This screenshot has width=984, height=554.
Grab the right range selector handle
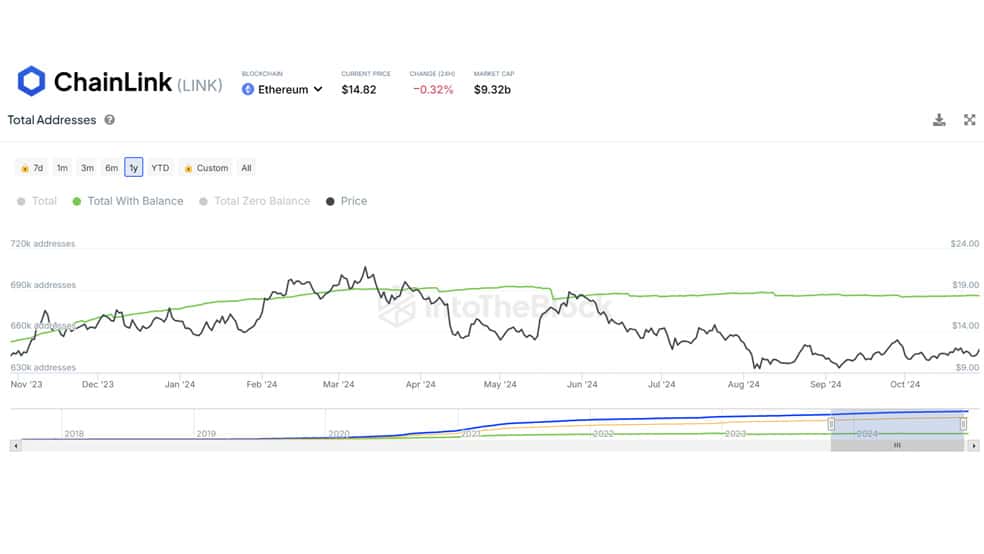coord(963,425)
